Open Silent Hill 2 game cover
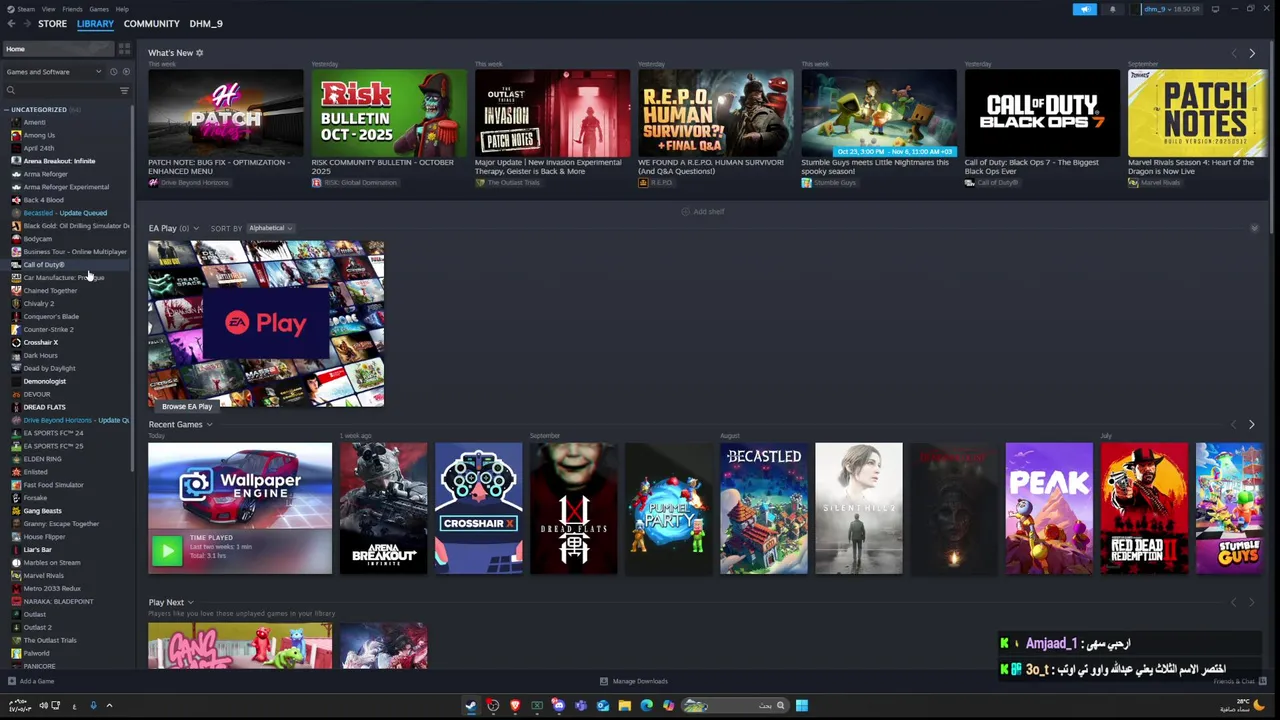The height and width of the screenshot is (720, 1280). point(858,508)
